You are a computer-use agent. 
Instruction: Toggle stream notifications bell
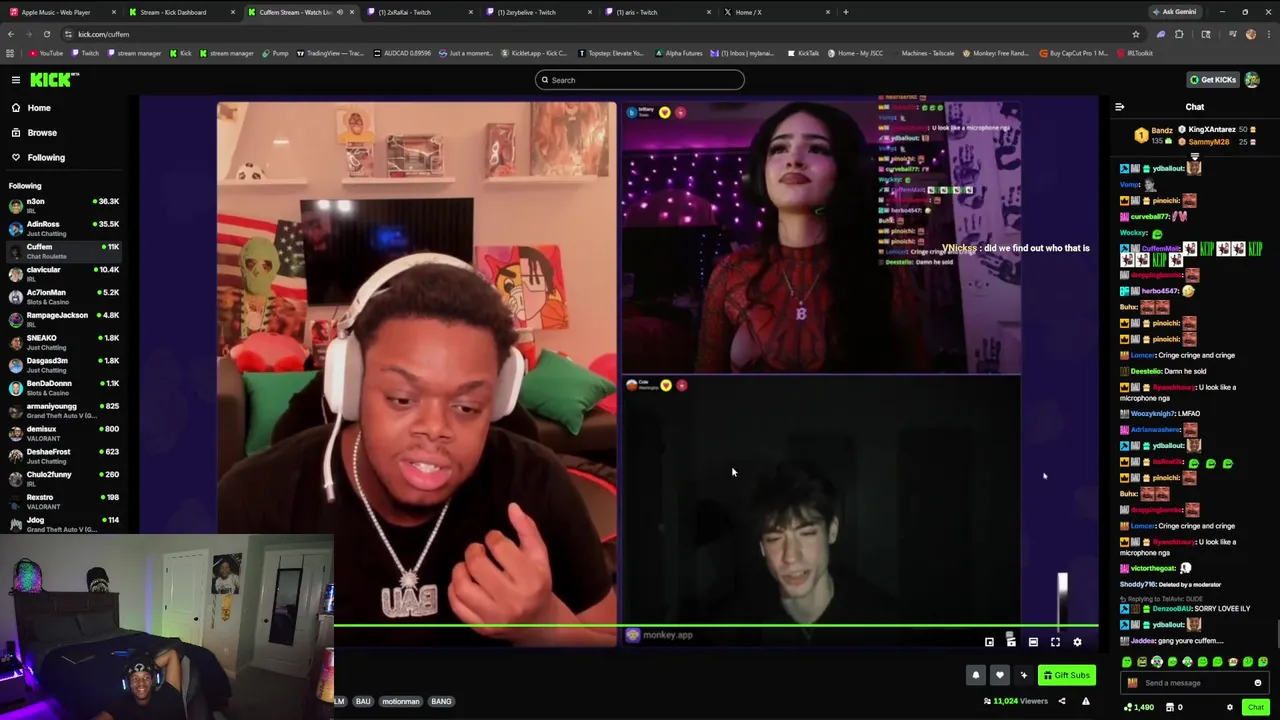coord(976,676)
